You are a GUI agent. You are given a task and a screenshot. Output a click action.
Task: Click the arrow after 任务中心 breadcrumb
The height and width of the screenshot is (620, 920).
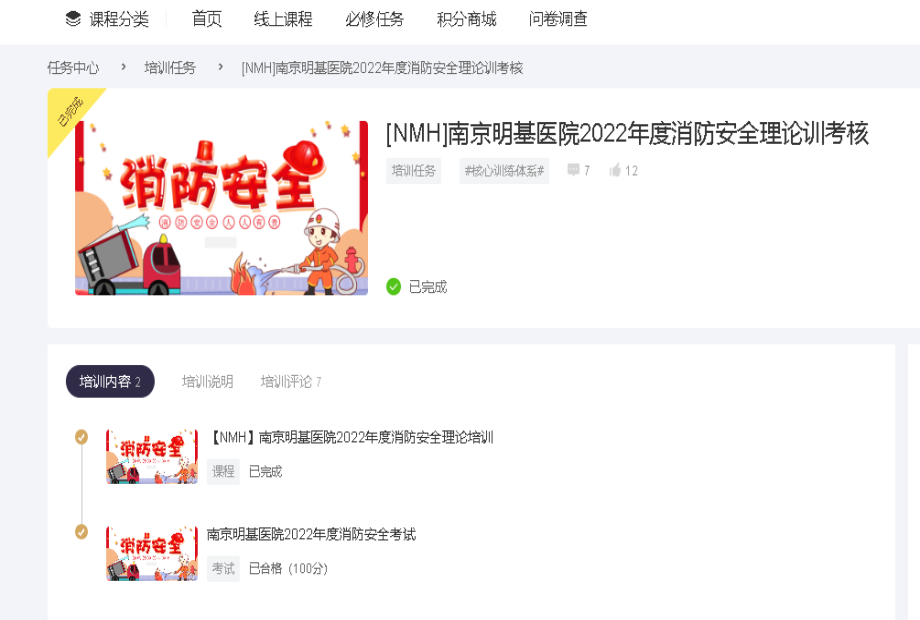pos(123,67)
